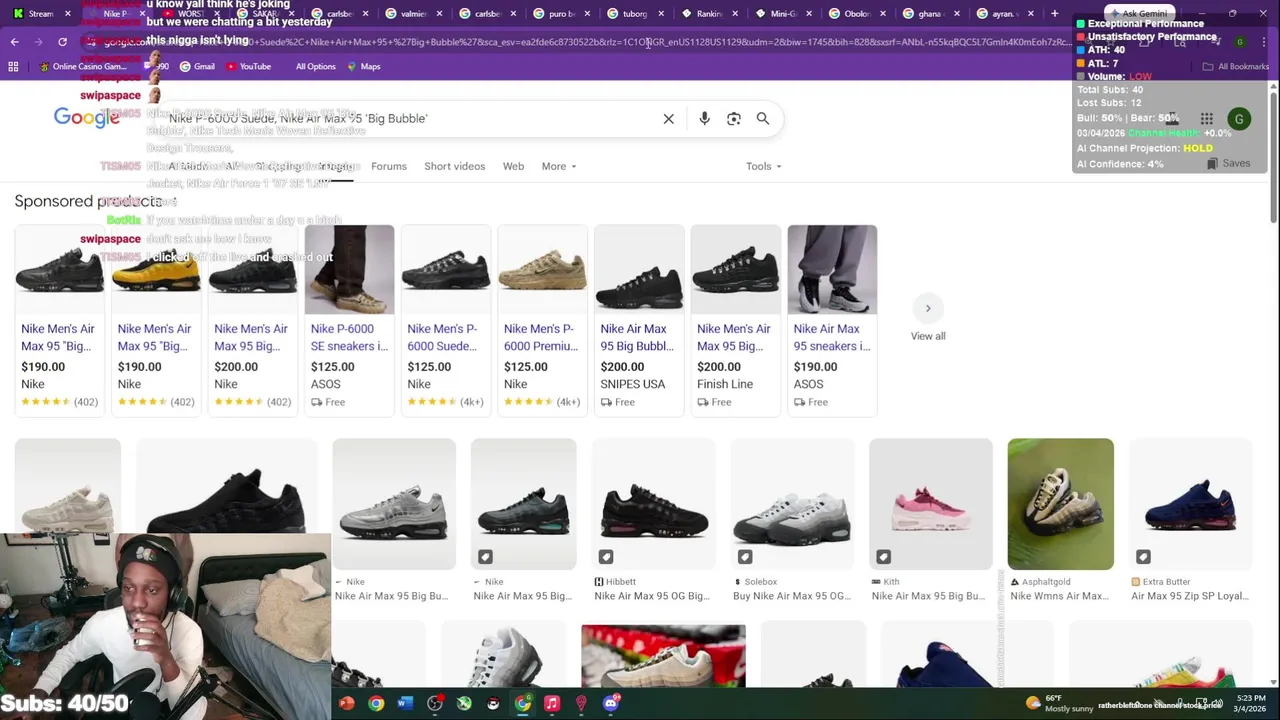This screenshot has height=720, width=1280.
Task: Open the Google homepage logo
Action: pyautogui.click(x=86, y=118)
